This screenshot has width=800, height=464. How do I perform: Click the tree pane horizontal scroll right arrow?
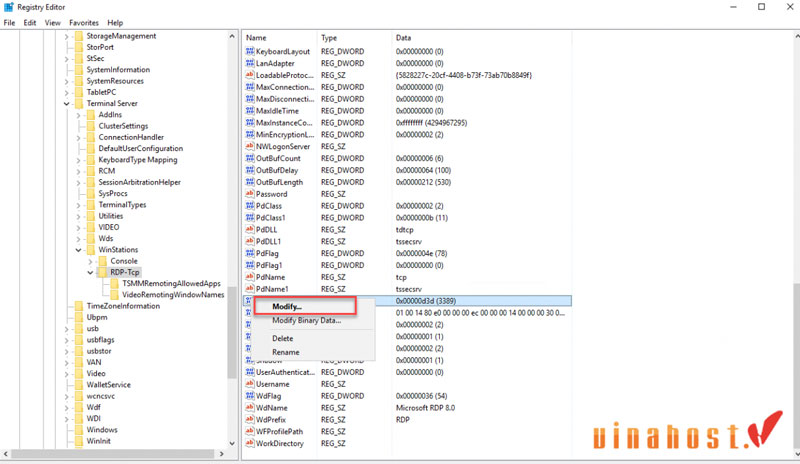[x=221, y=454]
